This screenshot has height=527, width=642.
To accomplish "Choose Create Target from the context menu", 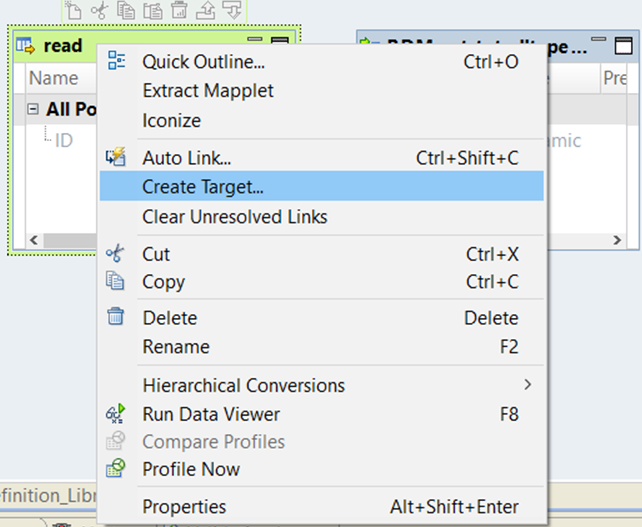I will tap(321, 186).
